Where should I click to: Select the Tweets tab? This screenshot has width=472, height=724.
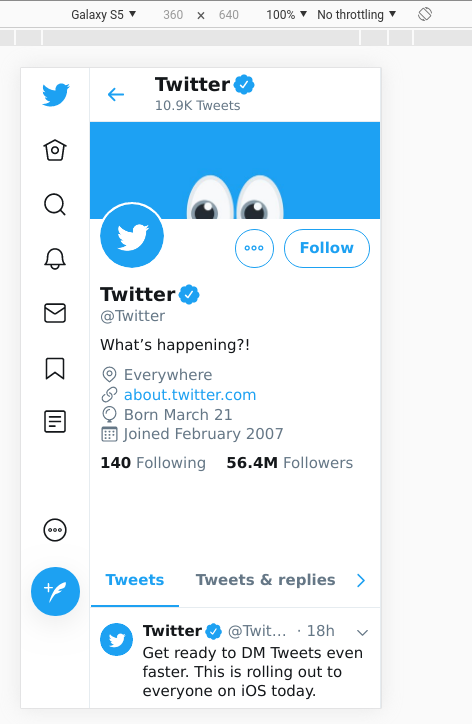(135, 580)
